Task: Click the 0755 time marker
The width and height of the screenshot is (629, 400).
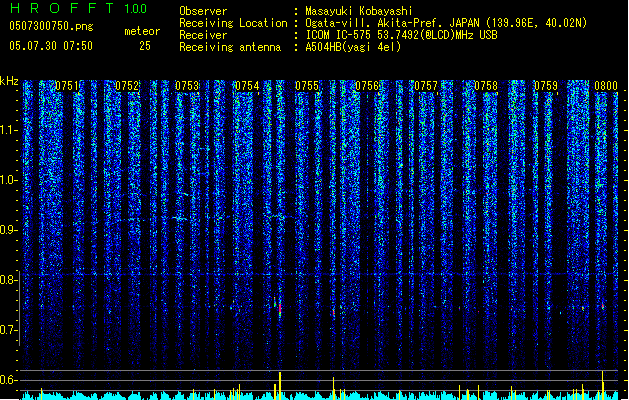Action: click(x=307, y=86)
